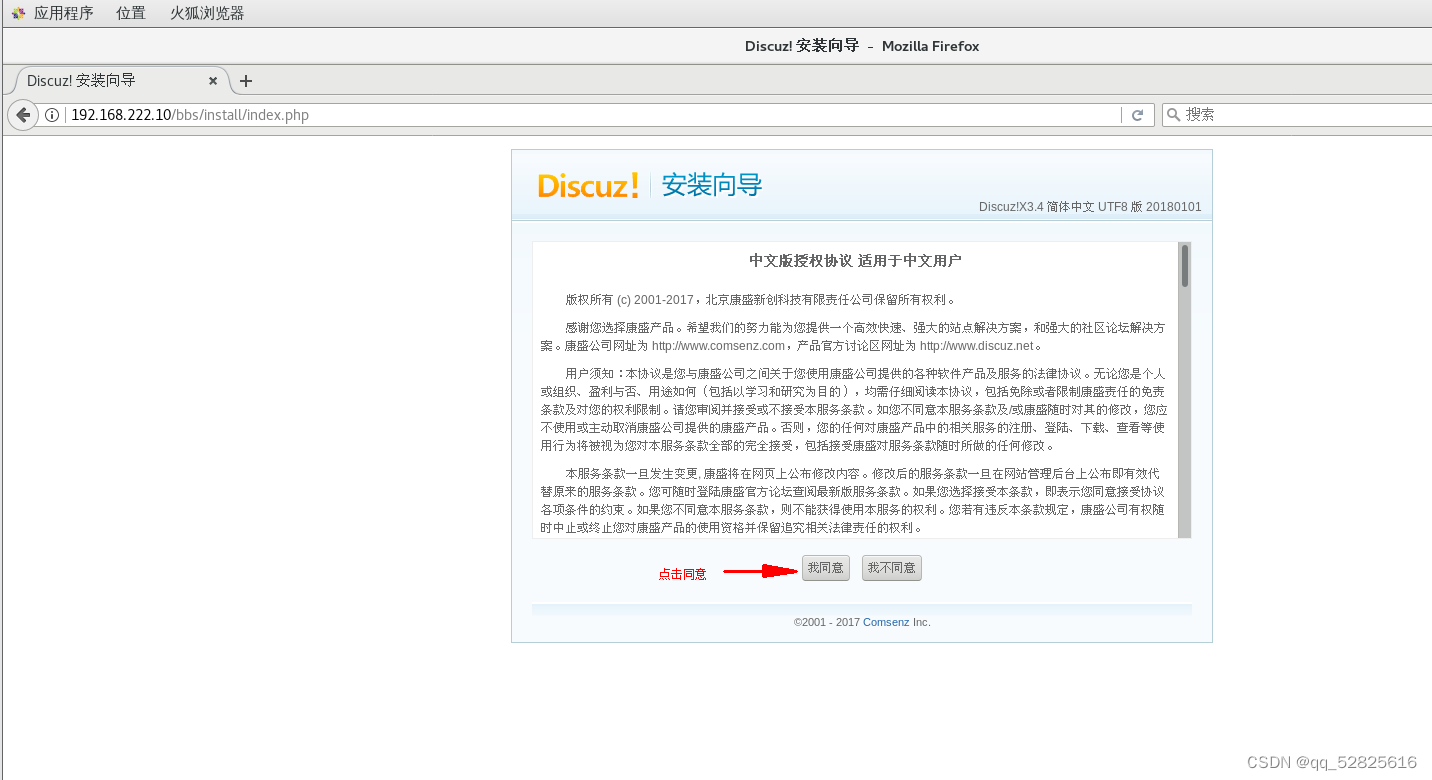
Task: Click the applications menu icon at top-left
Action: click(18, 13)
